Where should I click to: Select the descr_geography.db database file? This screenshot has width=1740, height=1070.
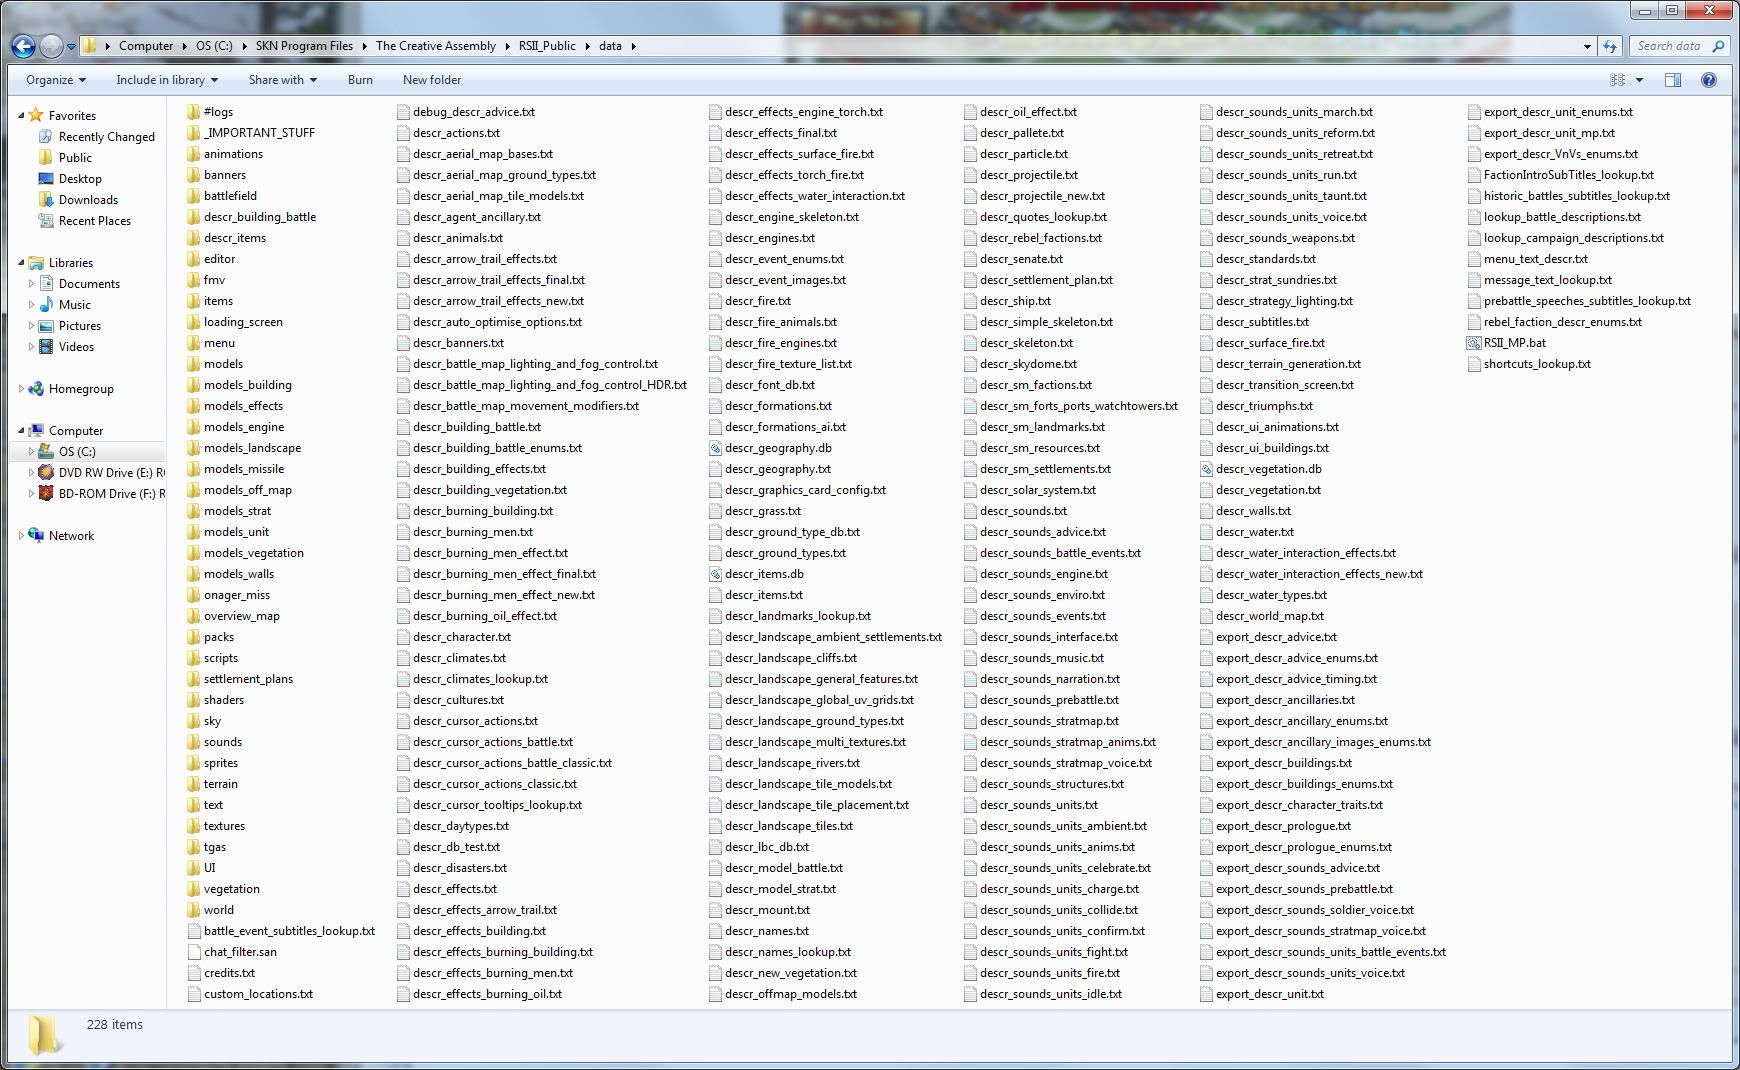[x=778, y=448]
